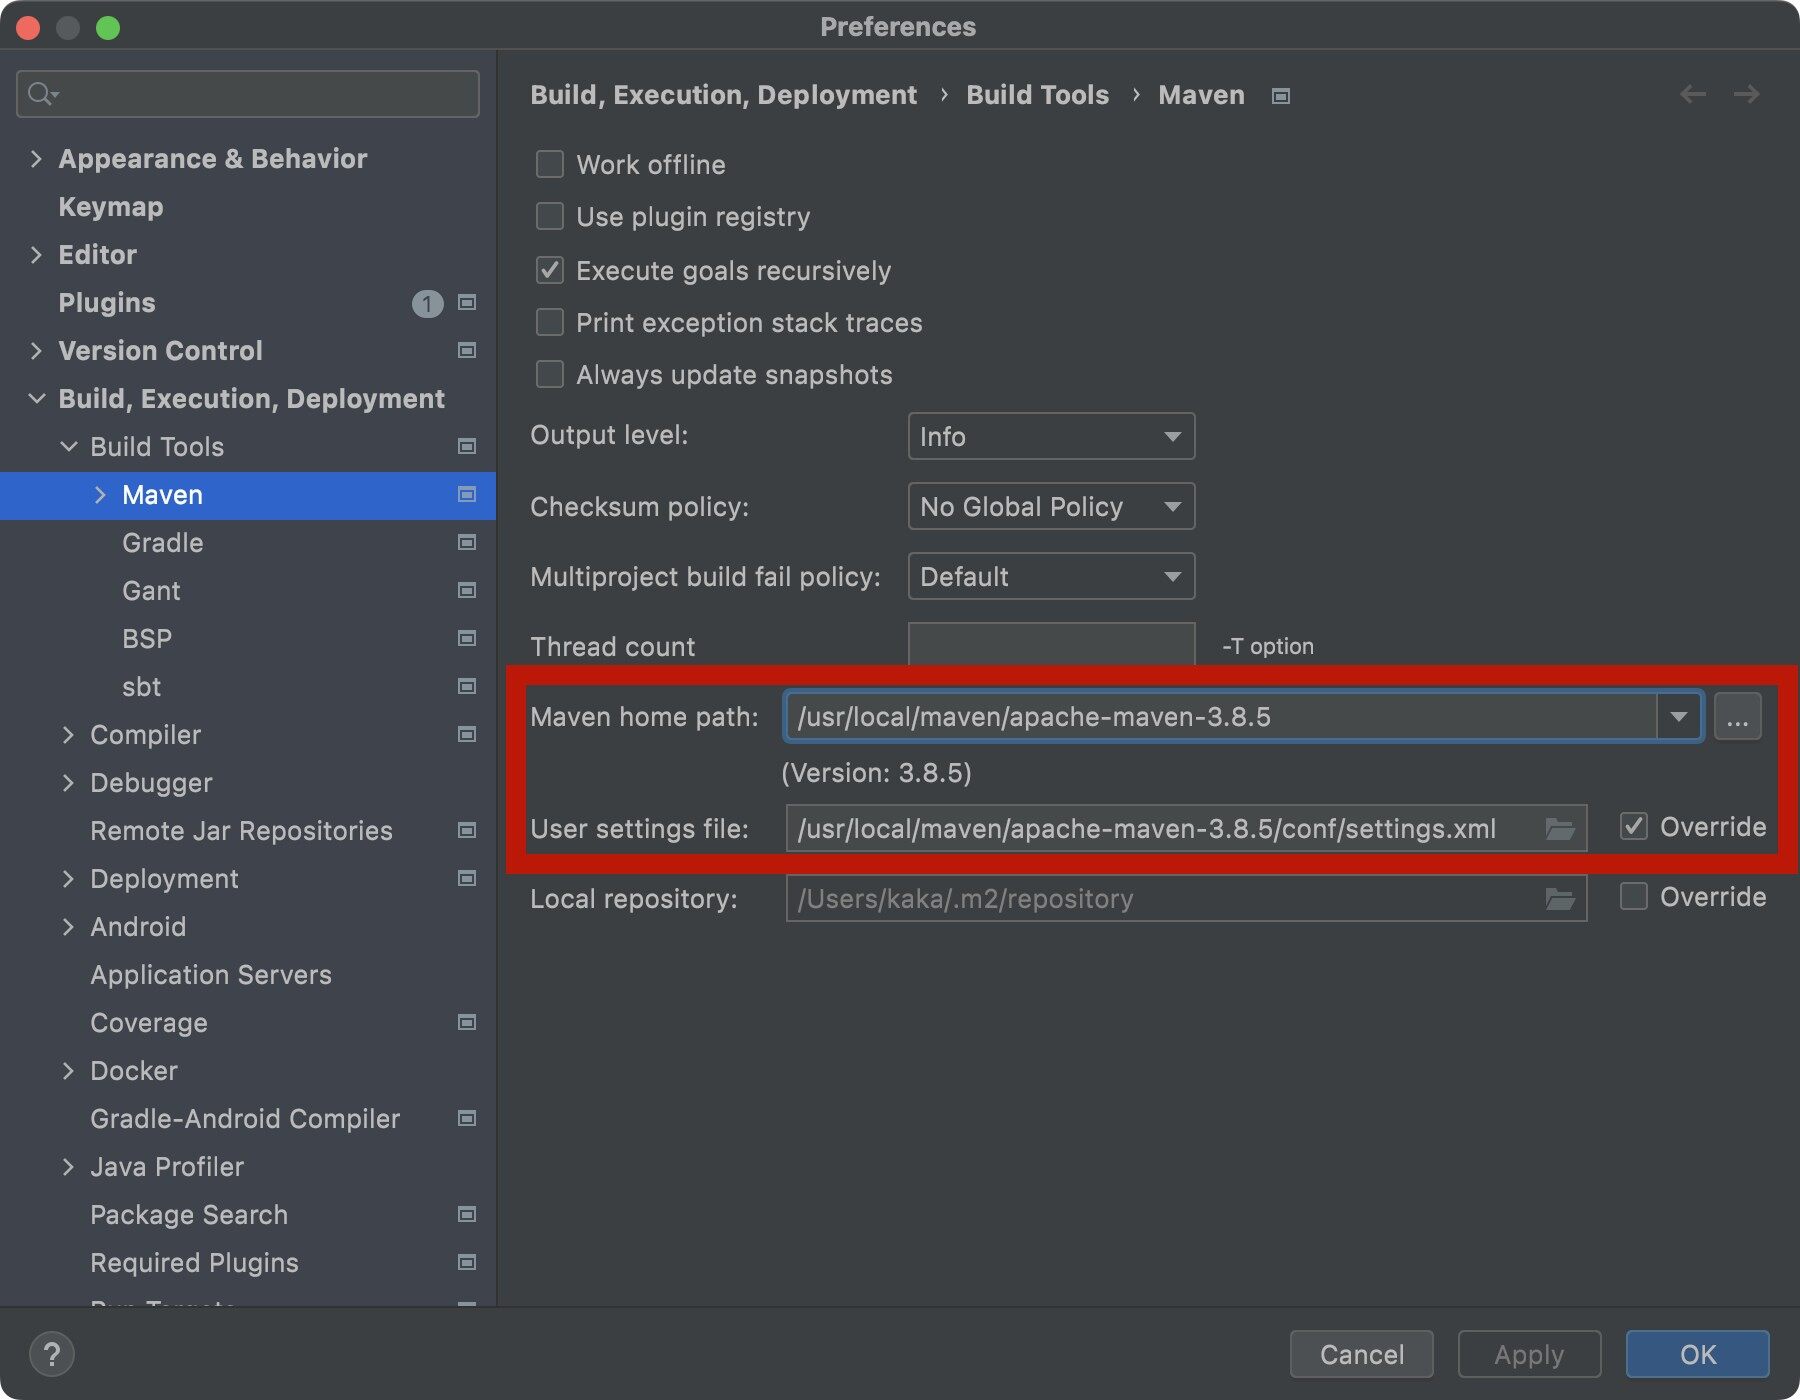Uncheck Override for User settings file
The height and width of the screenshot is (1400, 1800).
pos(1634,827)
